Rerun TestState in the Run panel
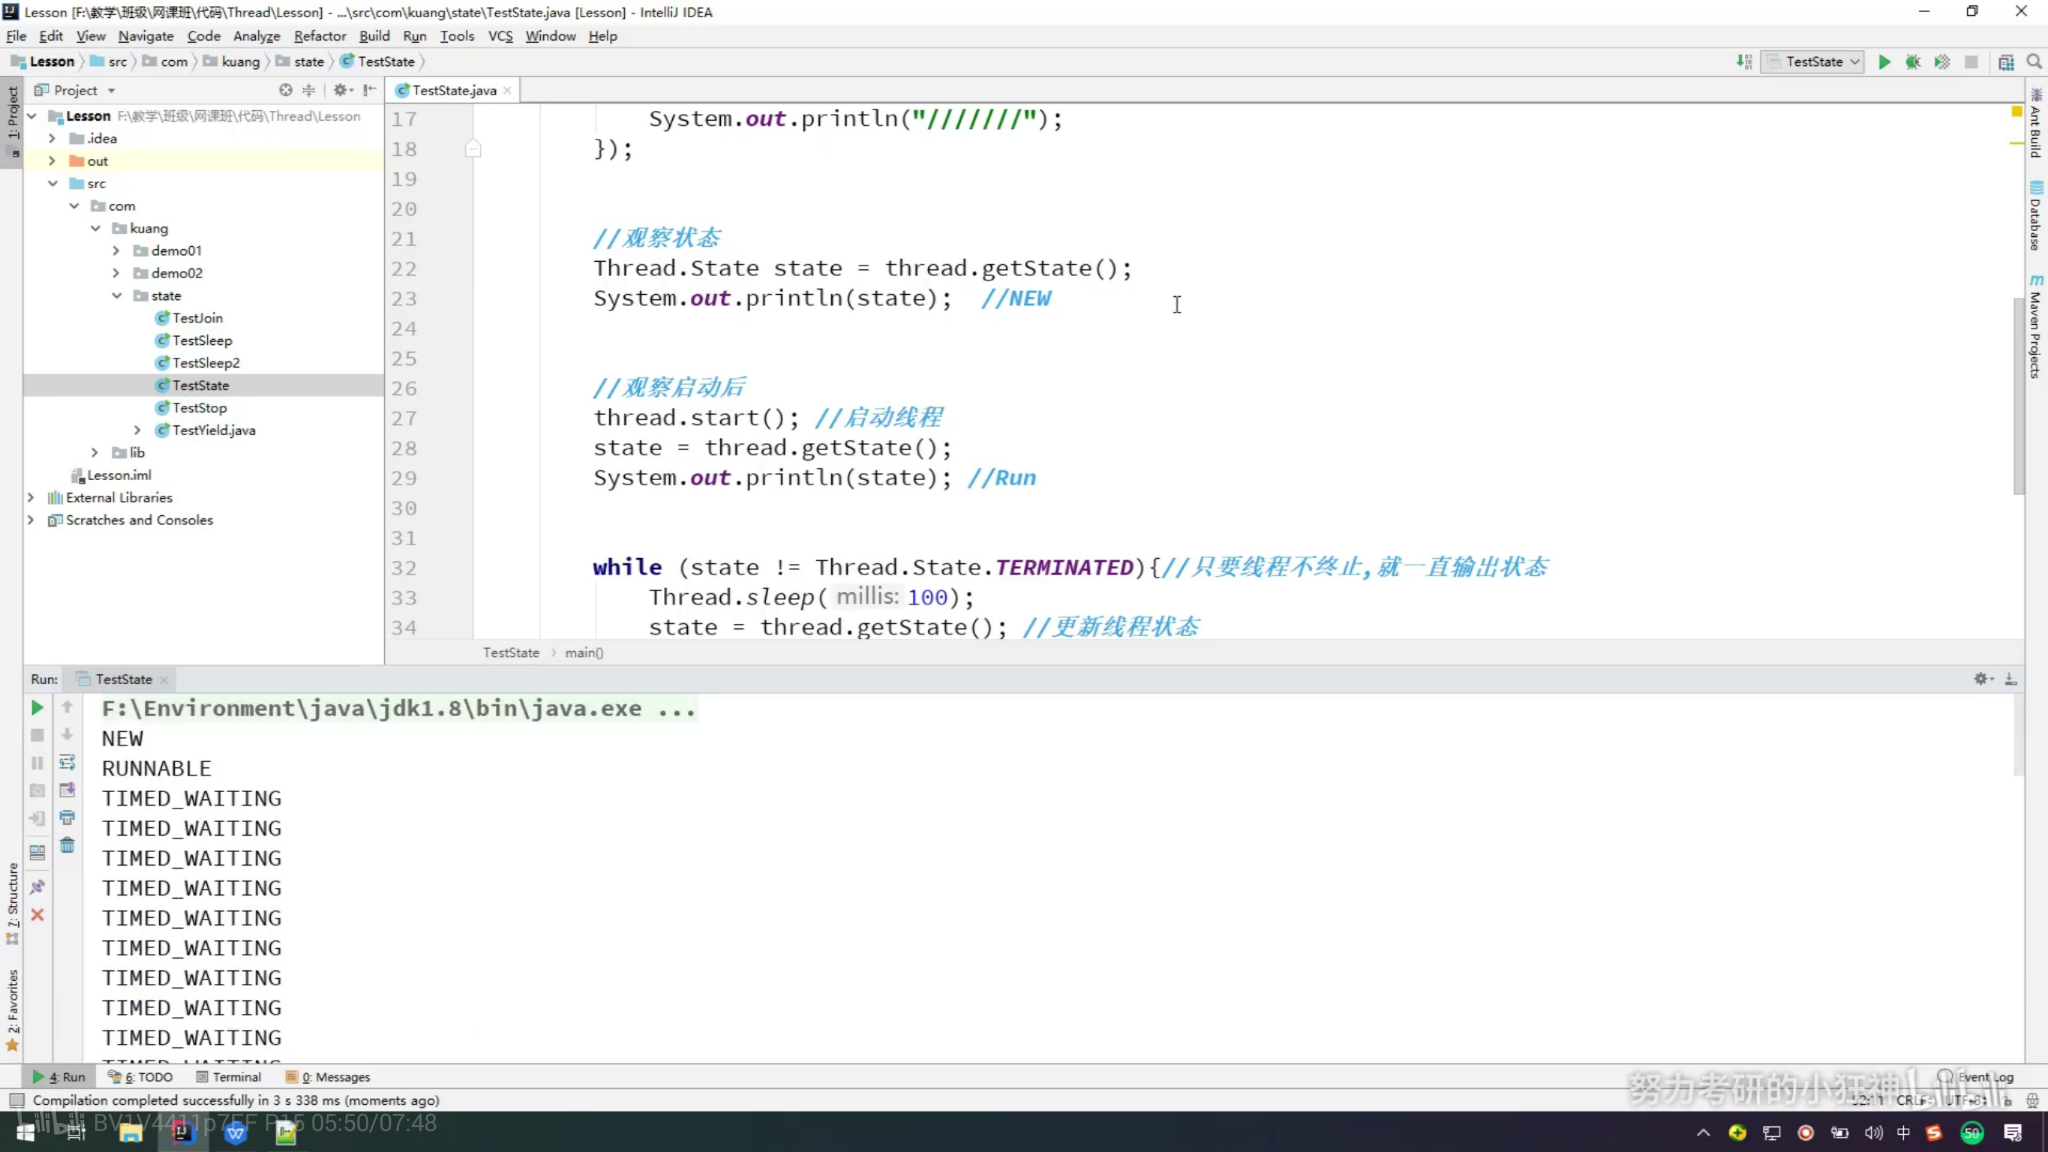This screenshot has width=2048, height=1152. coord(37,708)
